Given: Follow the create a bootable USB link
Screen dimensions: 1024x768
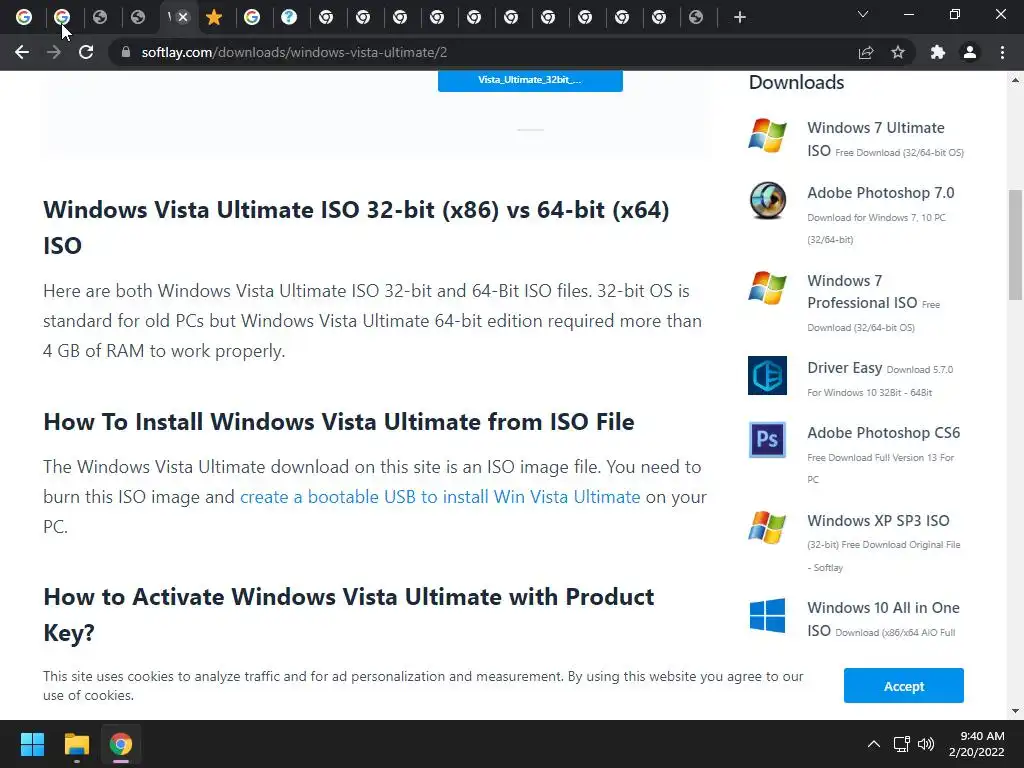Looking at the screenshot, I should 440,497.
